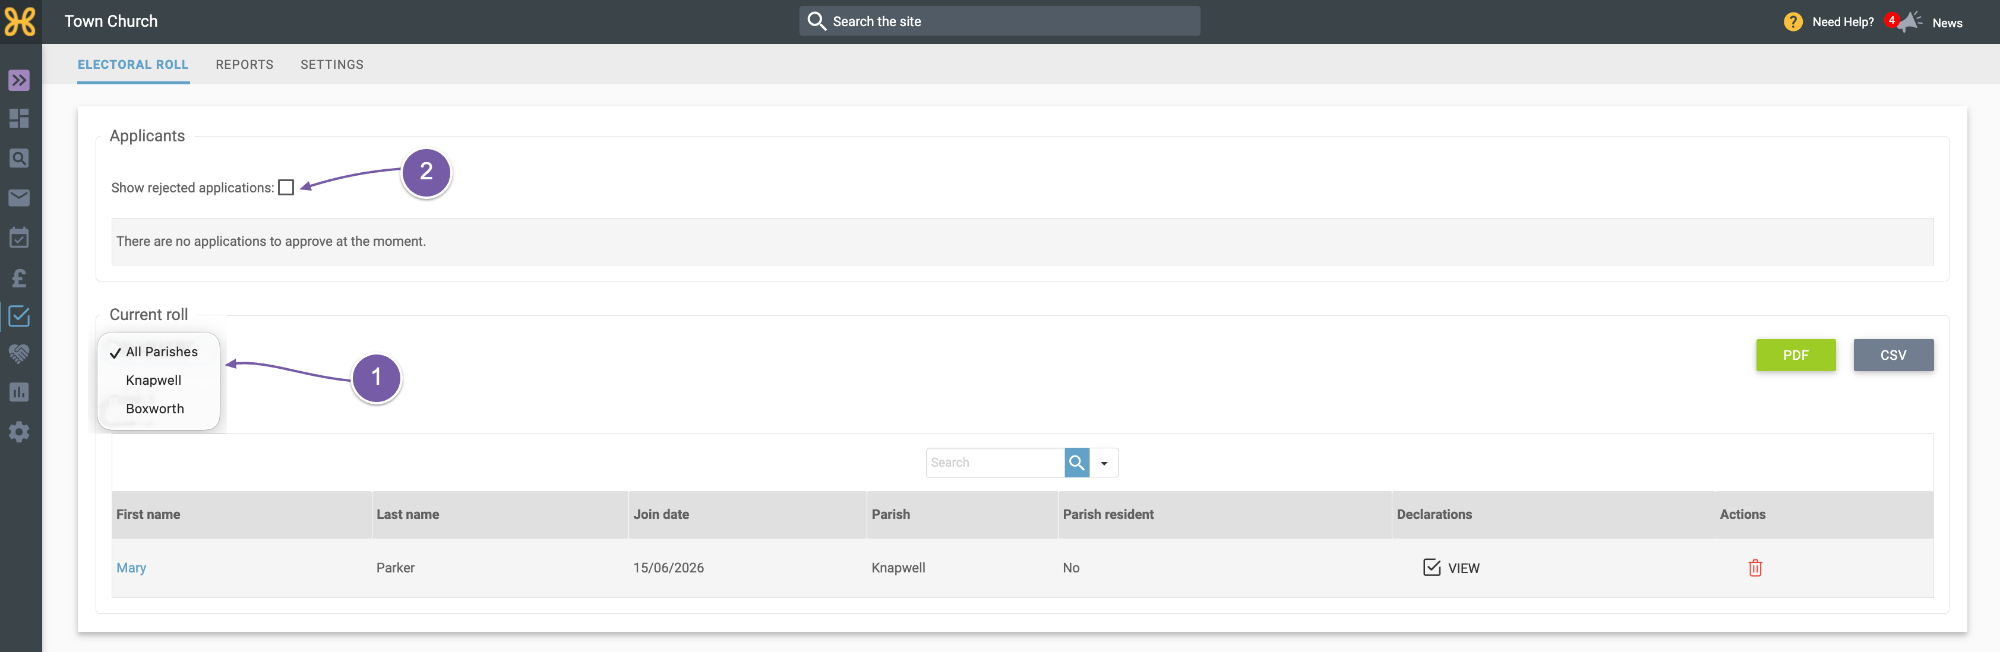Export roll with CSV button

1893,355
